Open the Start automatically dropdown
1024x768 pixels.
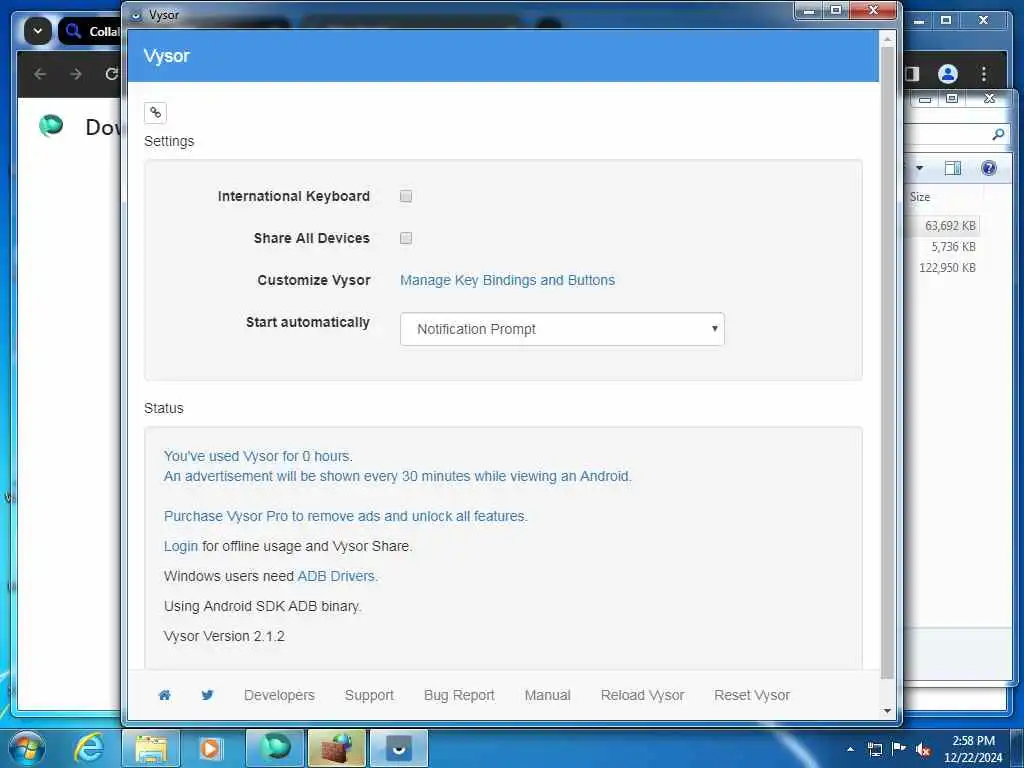(562, 329)
